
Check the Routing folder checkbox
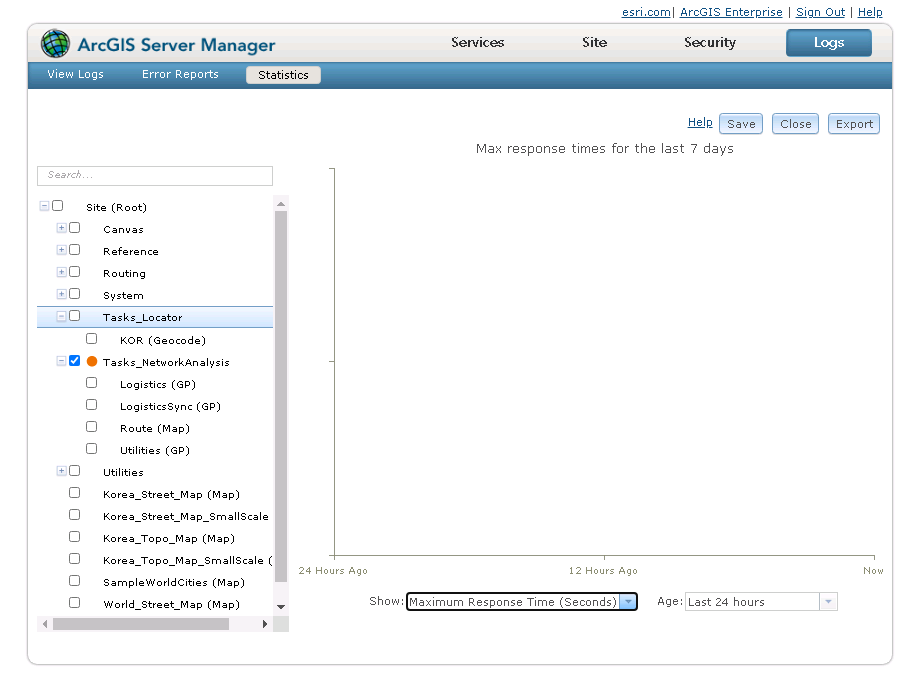pyautogui.click(x=74, y=272)
